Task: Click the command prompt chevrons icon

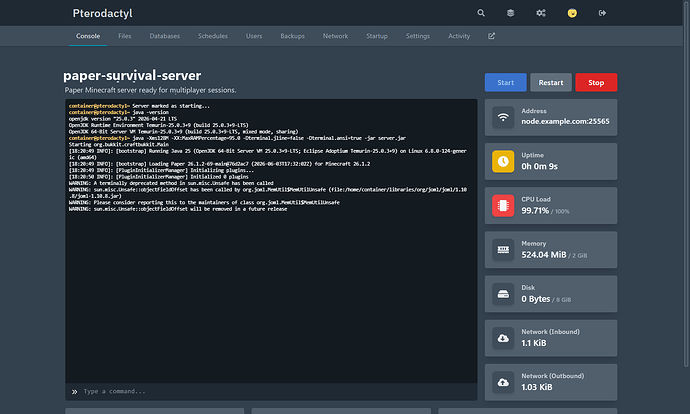Action: (x=74, y=392)
